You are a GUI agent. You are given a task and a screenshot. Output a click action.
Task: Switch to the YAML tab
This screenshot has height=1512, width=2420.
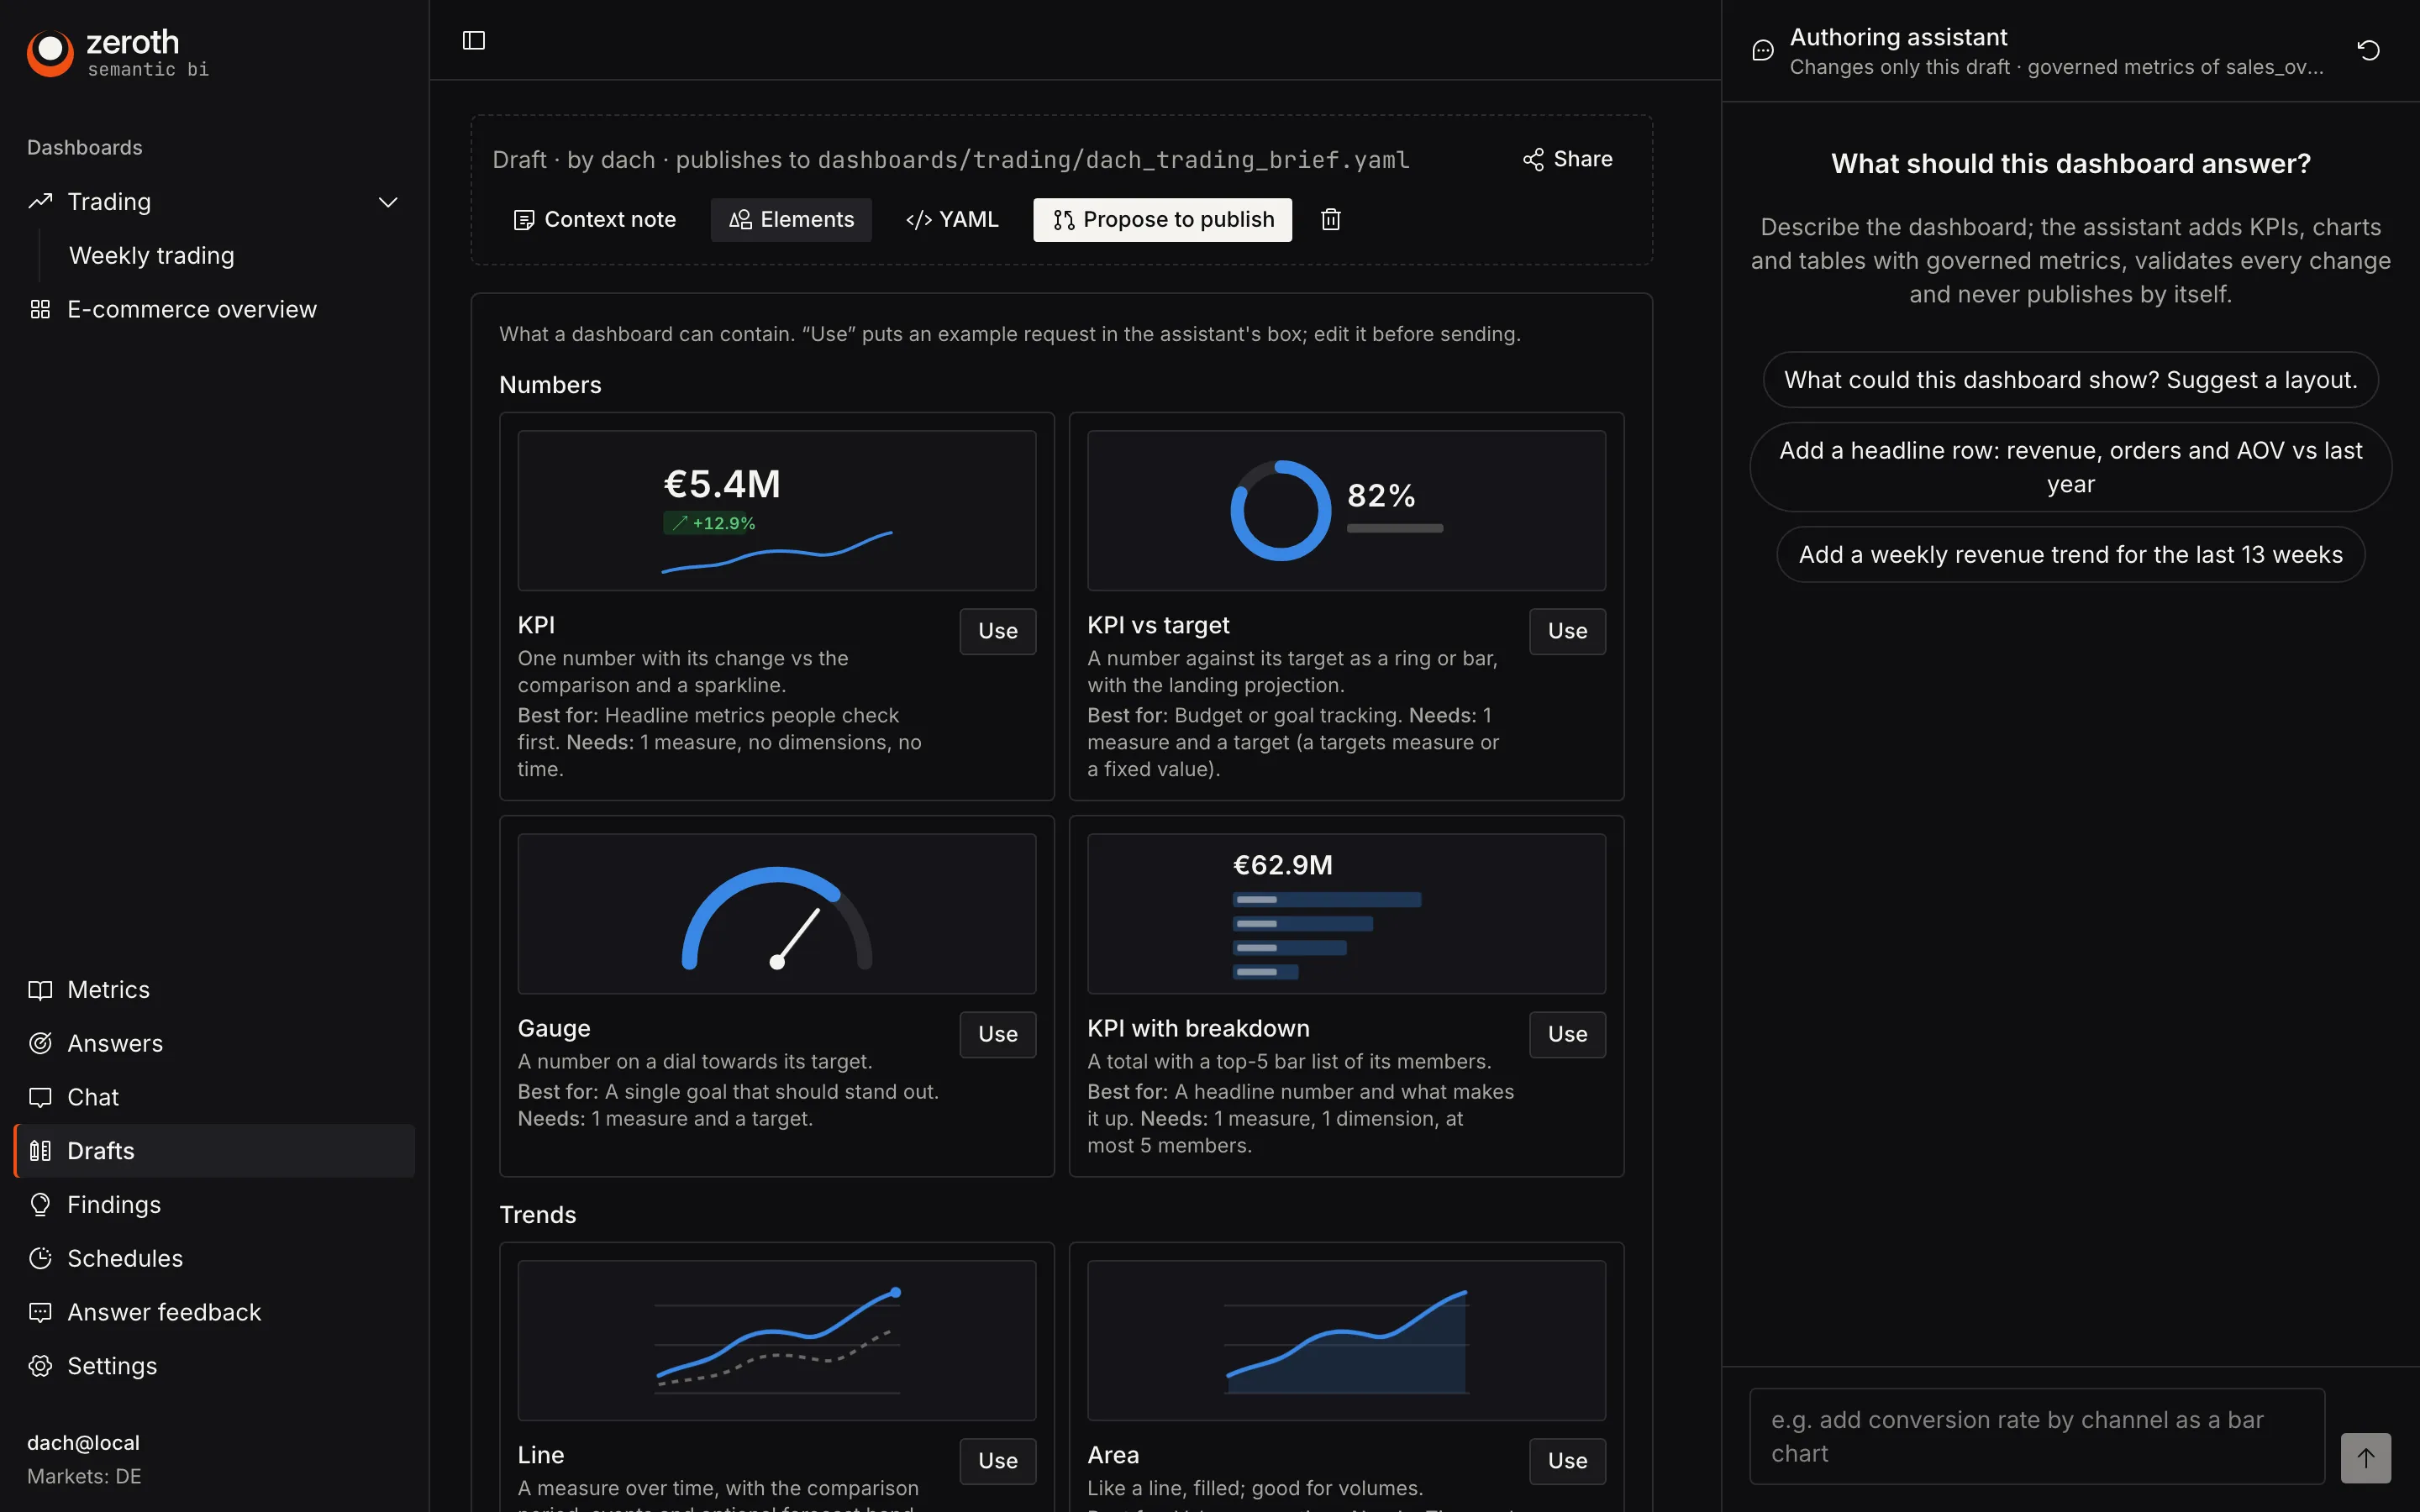click(x=952, y=220)
